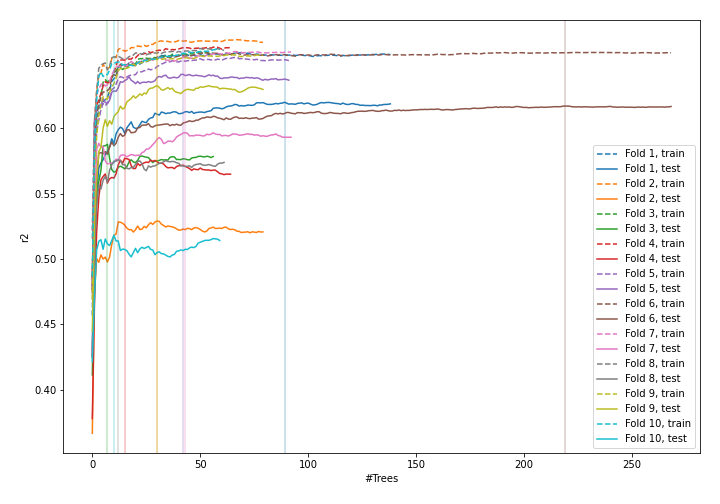The image size is (720, 504).
Task: Click the brown vertical marker line near 220 trees
Action: [565, 237]
